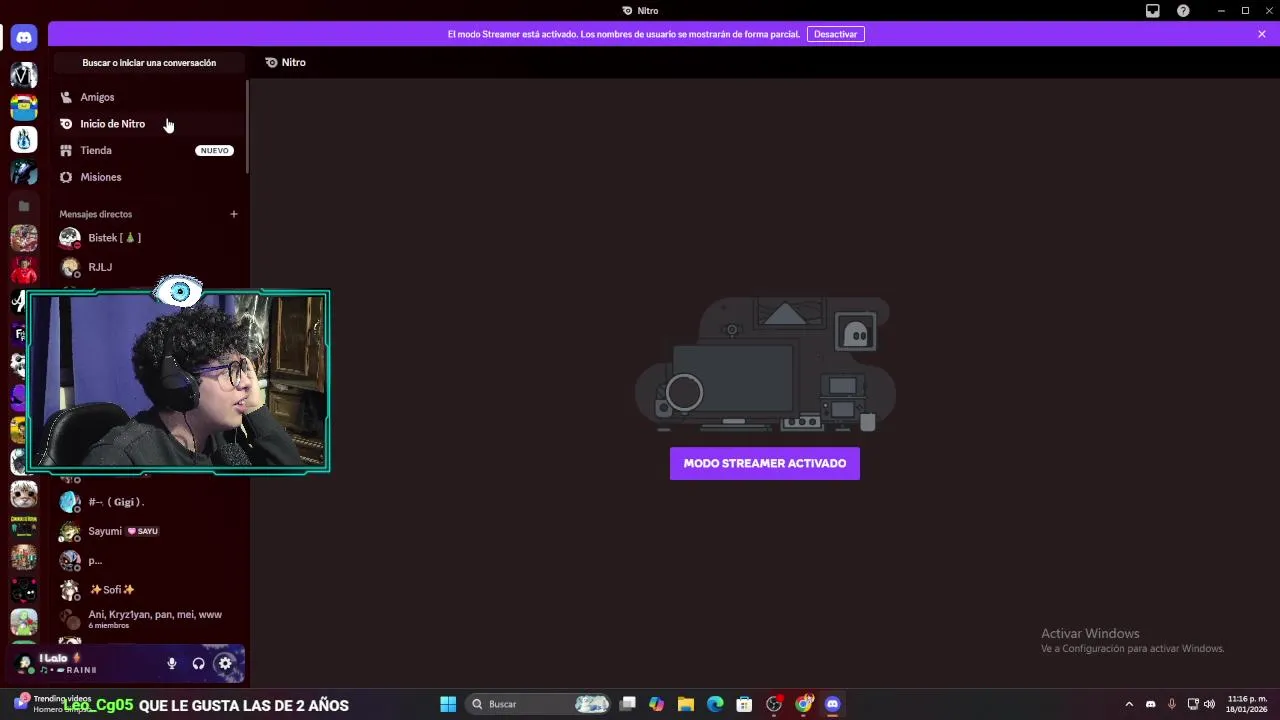Create new direct message with plus icon
The image size is (1280, 720).
(234, 214)
